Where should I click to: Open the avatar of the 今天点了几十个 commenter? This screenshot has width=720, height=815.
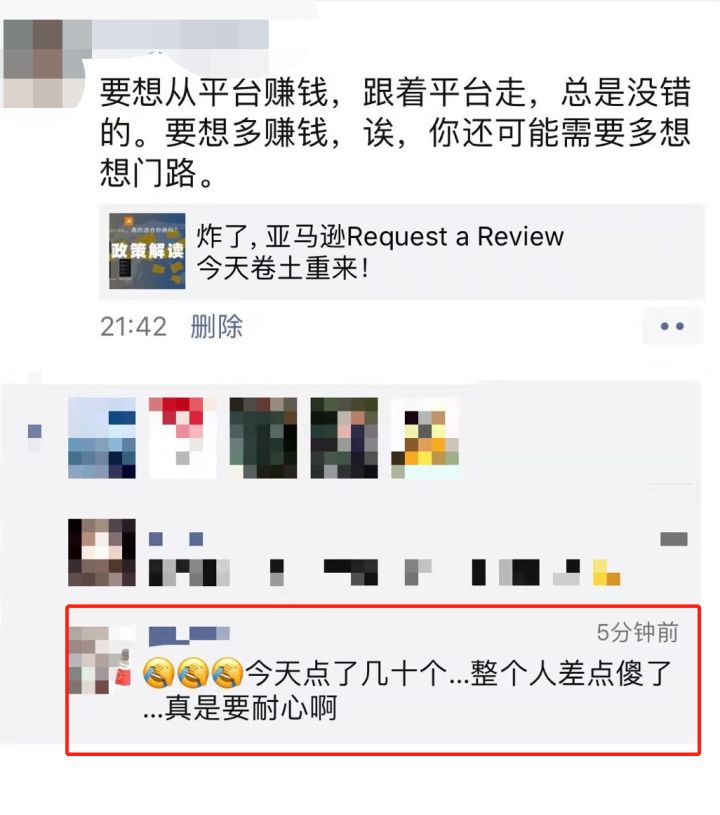pyautogui.click(x=100, y=660)
